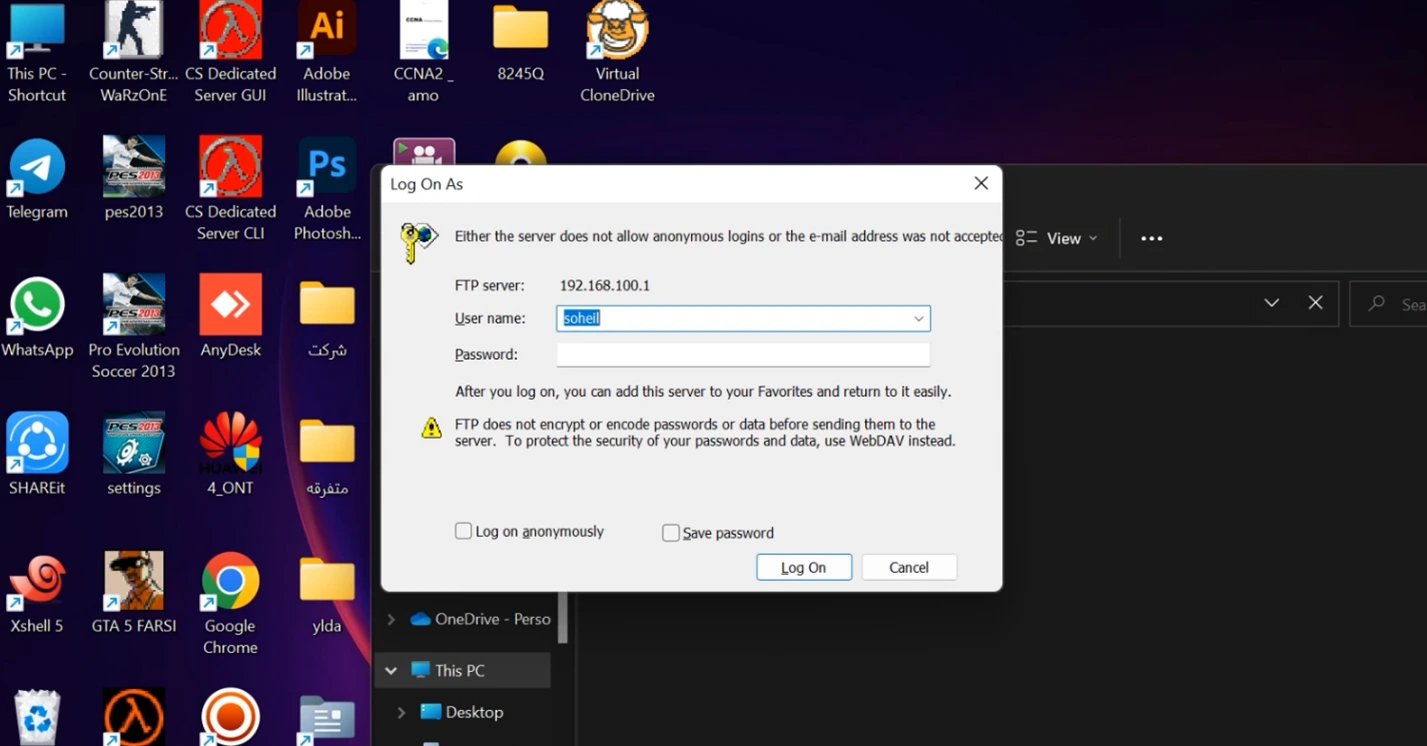The width and height of the screenshot is (1427, 746).
Task: Expand the OneDrive - Personal tree node
Action: tap(391, 620)
